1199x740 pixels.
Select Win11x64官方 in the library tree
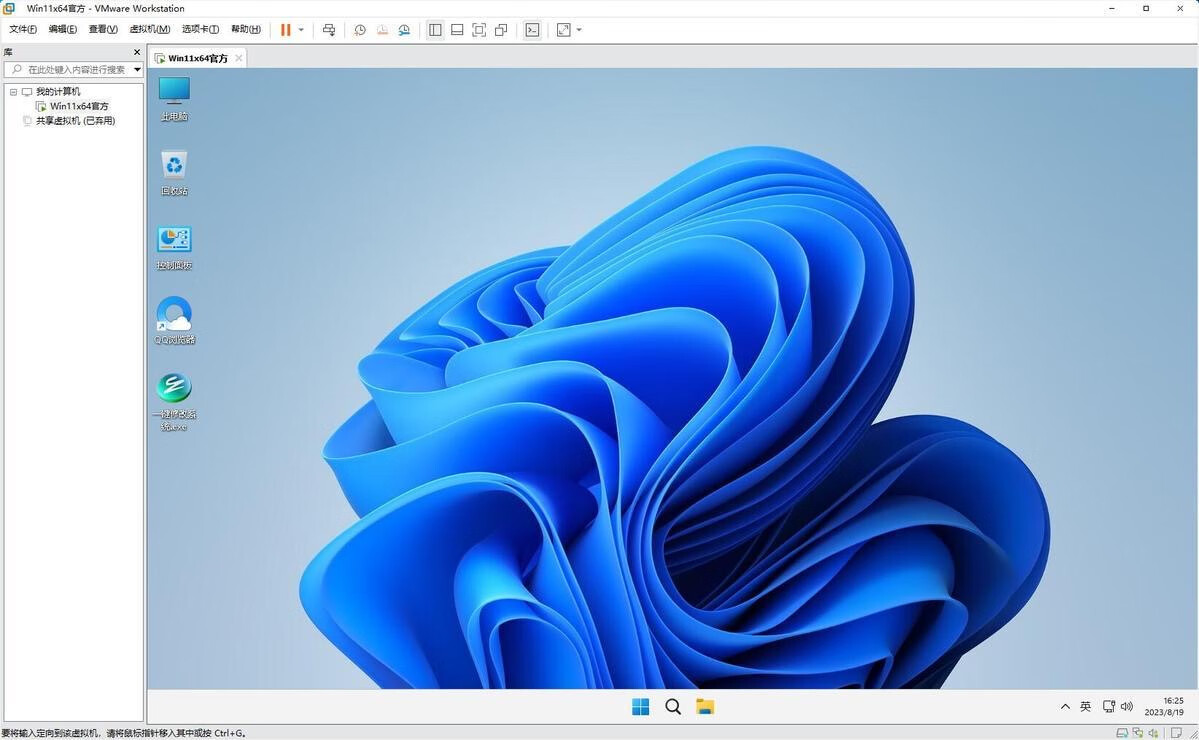click(x=79, y=106)
